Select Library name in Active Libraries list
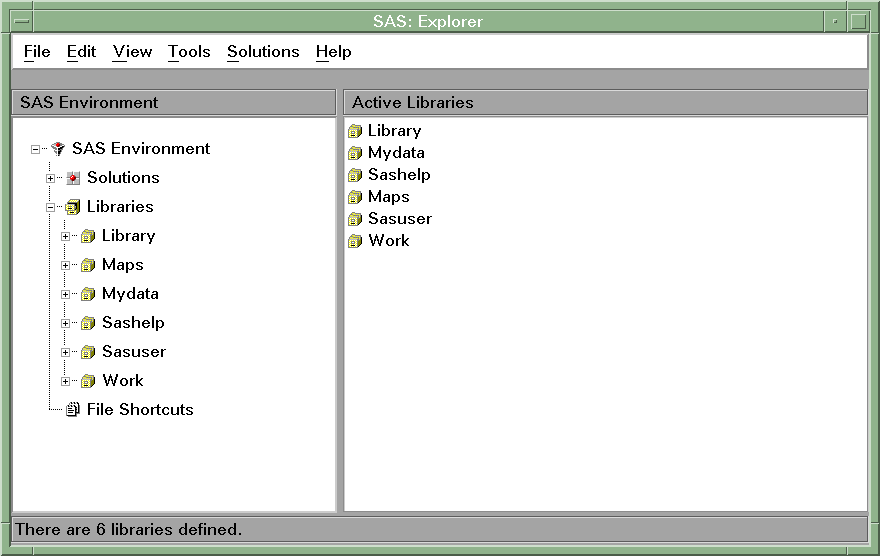The height and width of the screenshot is (556, 880). (395, 131)
